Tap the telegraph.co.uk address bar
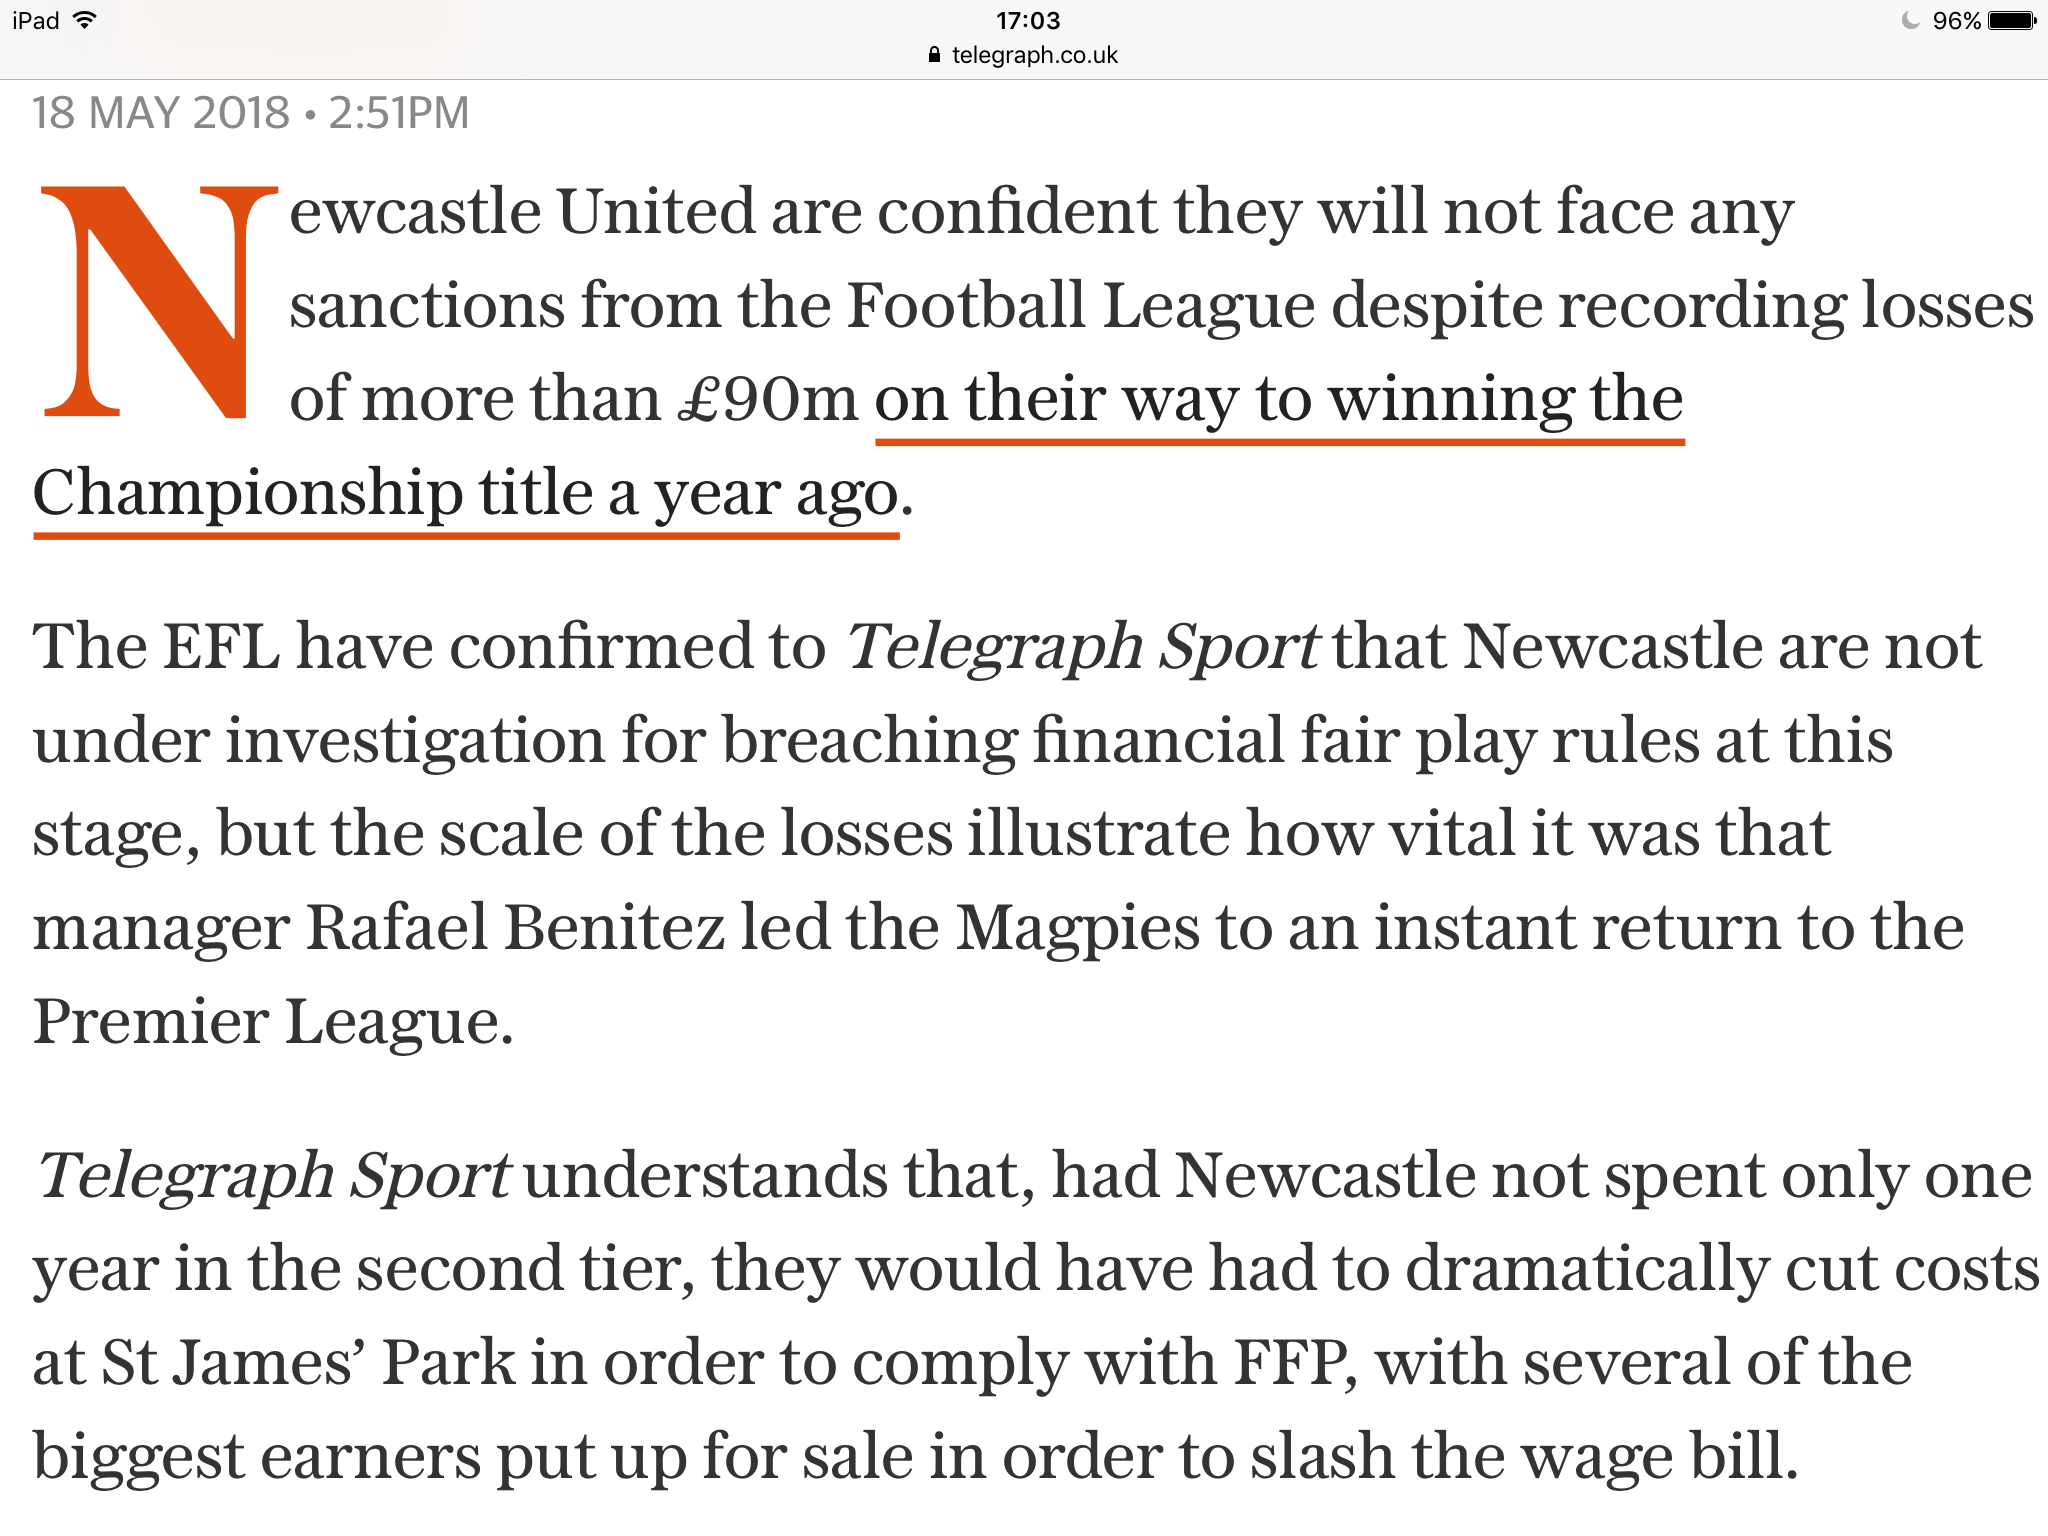Screen dimensions: 2048x1536 click(x=1024, y=55)
